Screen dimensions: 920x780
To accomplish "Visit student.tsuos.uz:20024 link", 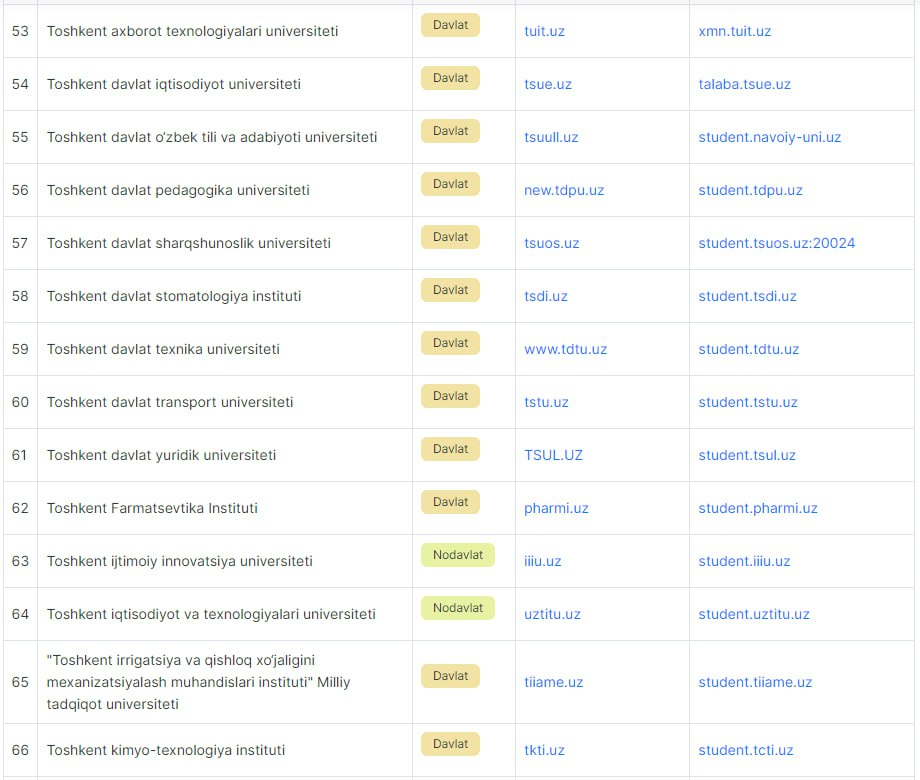I will [776, 243].
